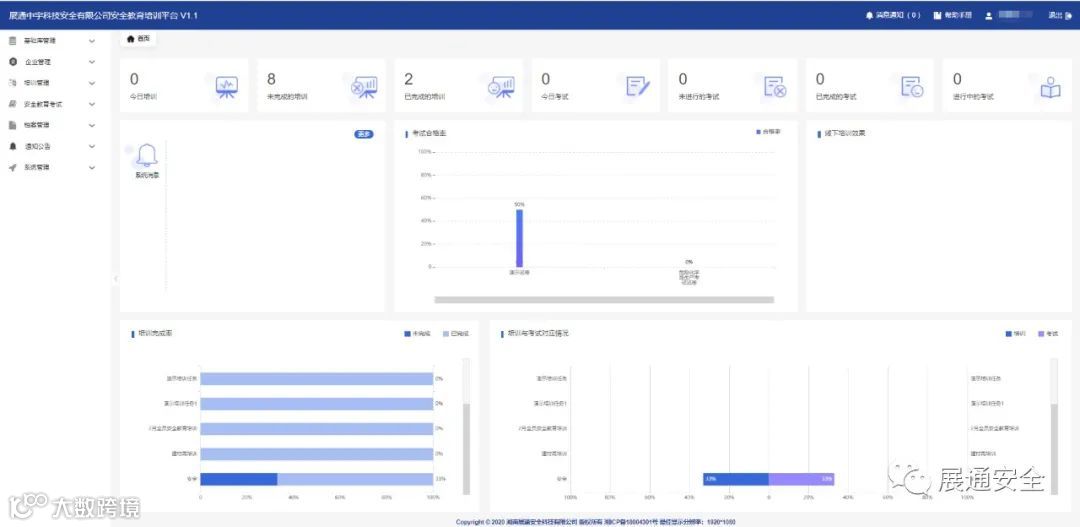
Task: Open the 帮助手册 help manual icon
Action: (937, 15)
